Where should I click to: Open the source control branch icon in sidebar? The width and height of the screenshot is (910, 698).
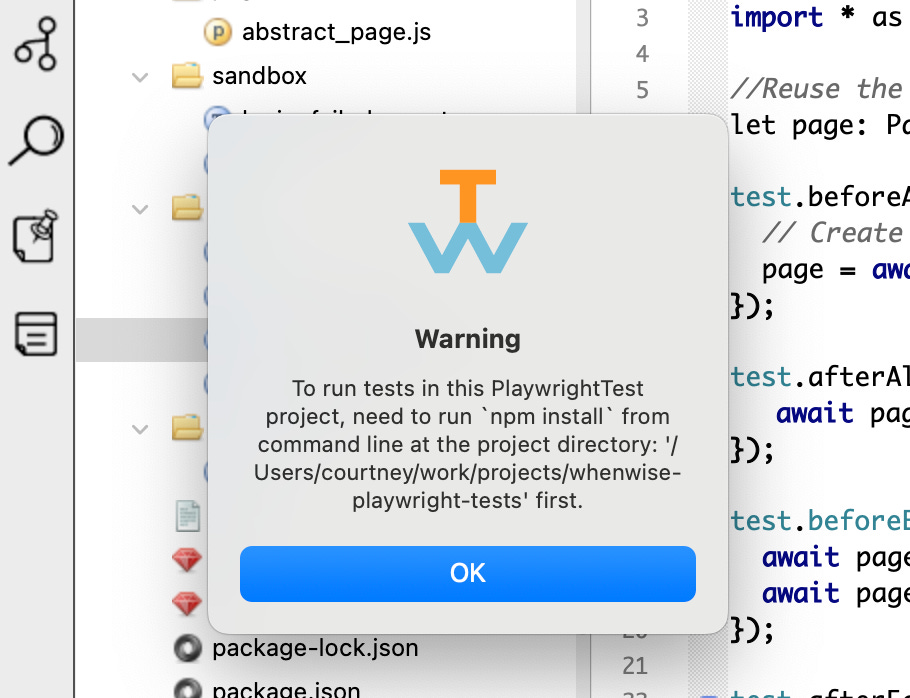[37, 44]
